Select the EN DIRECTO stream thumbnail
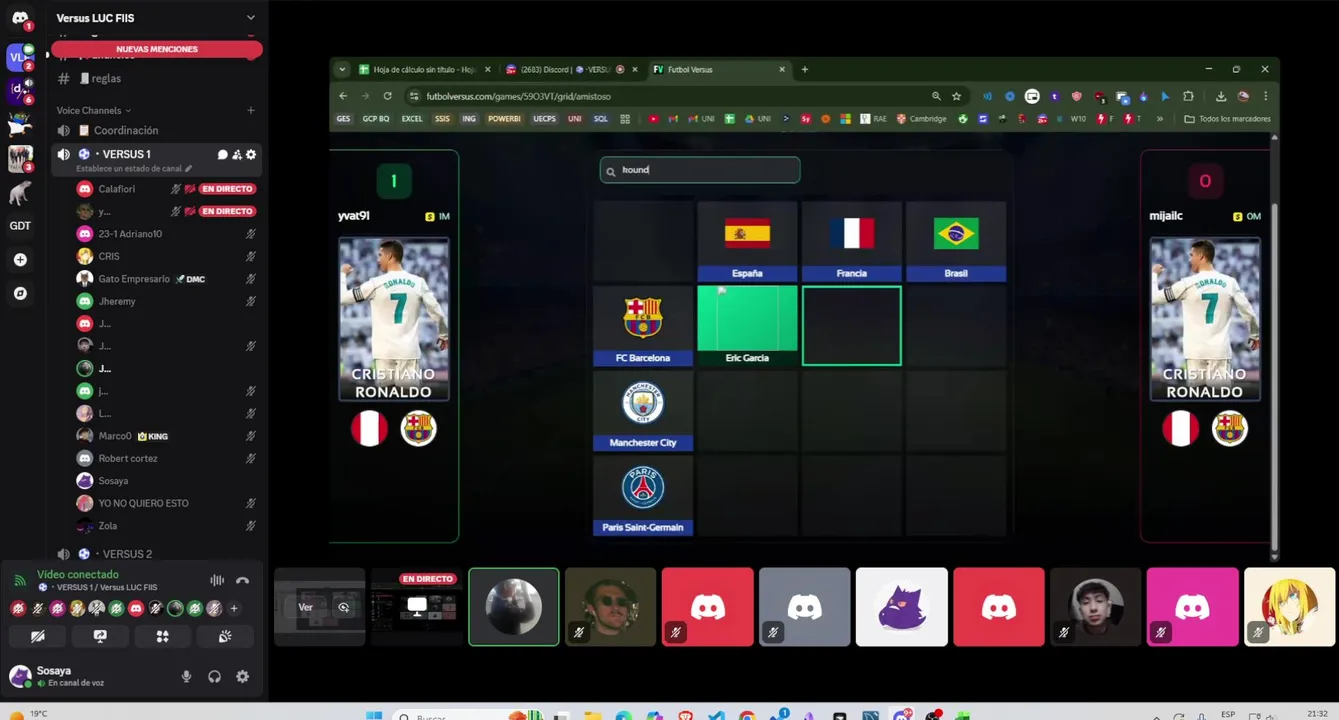 click(417, 607)
